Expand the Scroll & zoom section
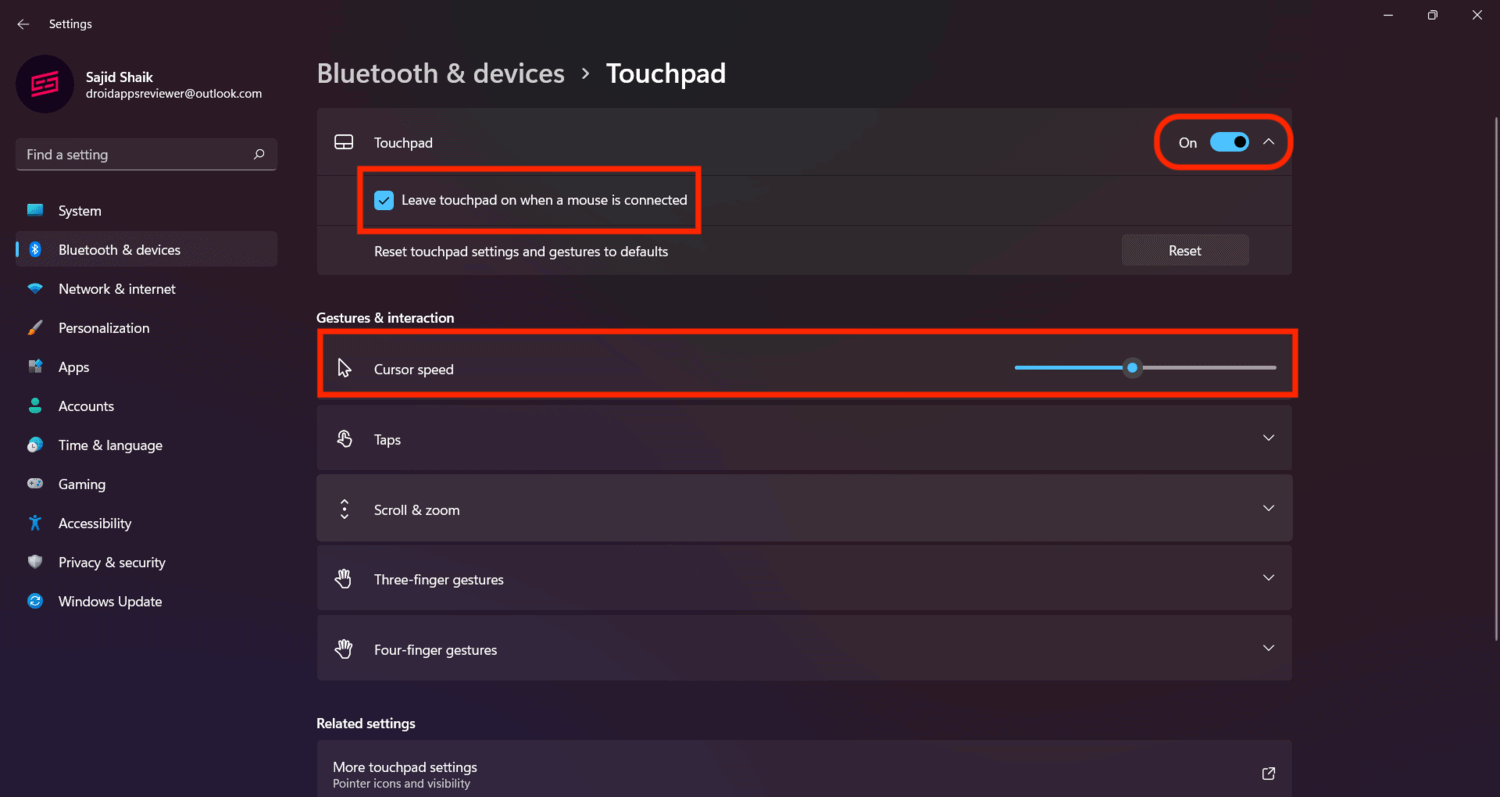This screenshot has width=1500, height=797. coord(1268,508)
